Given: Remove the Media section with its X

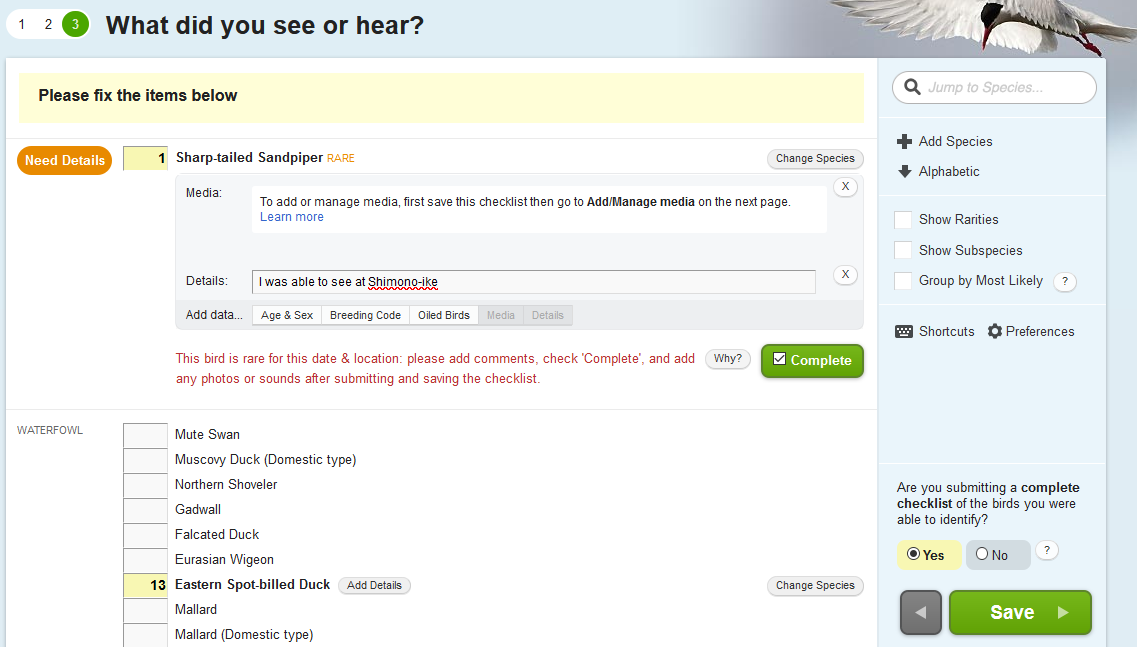Looking at the screenshot, I should coord(845,186).
